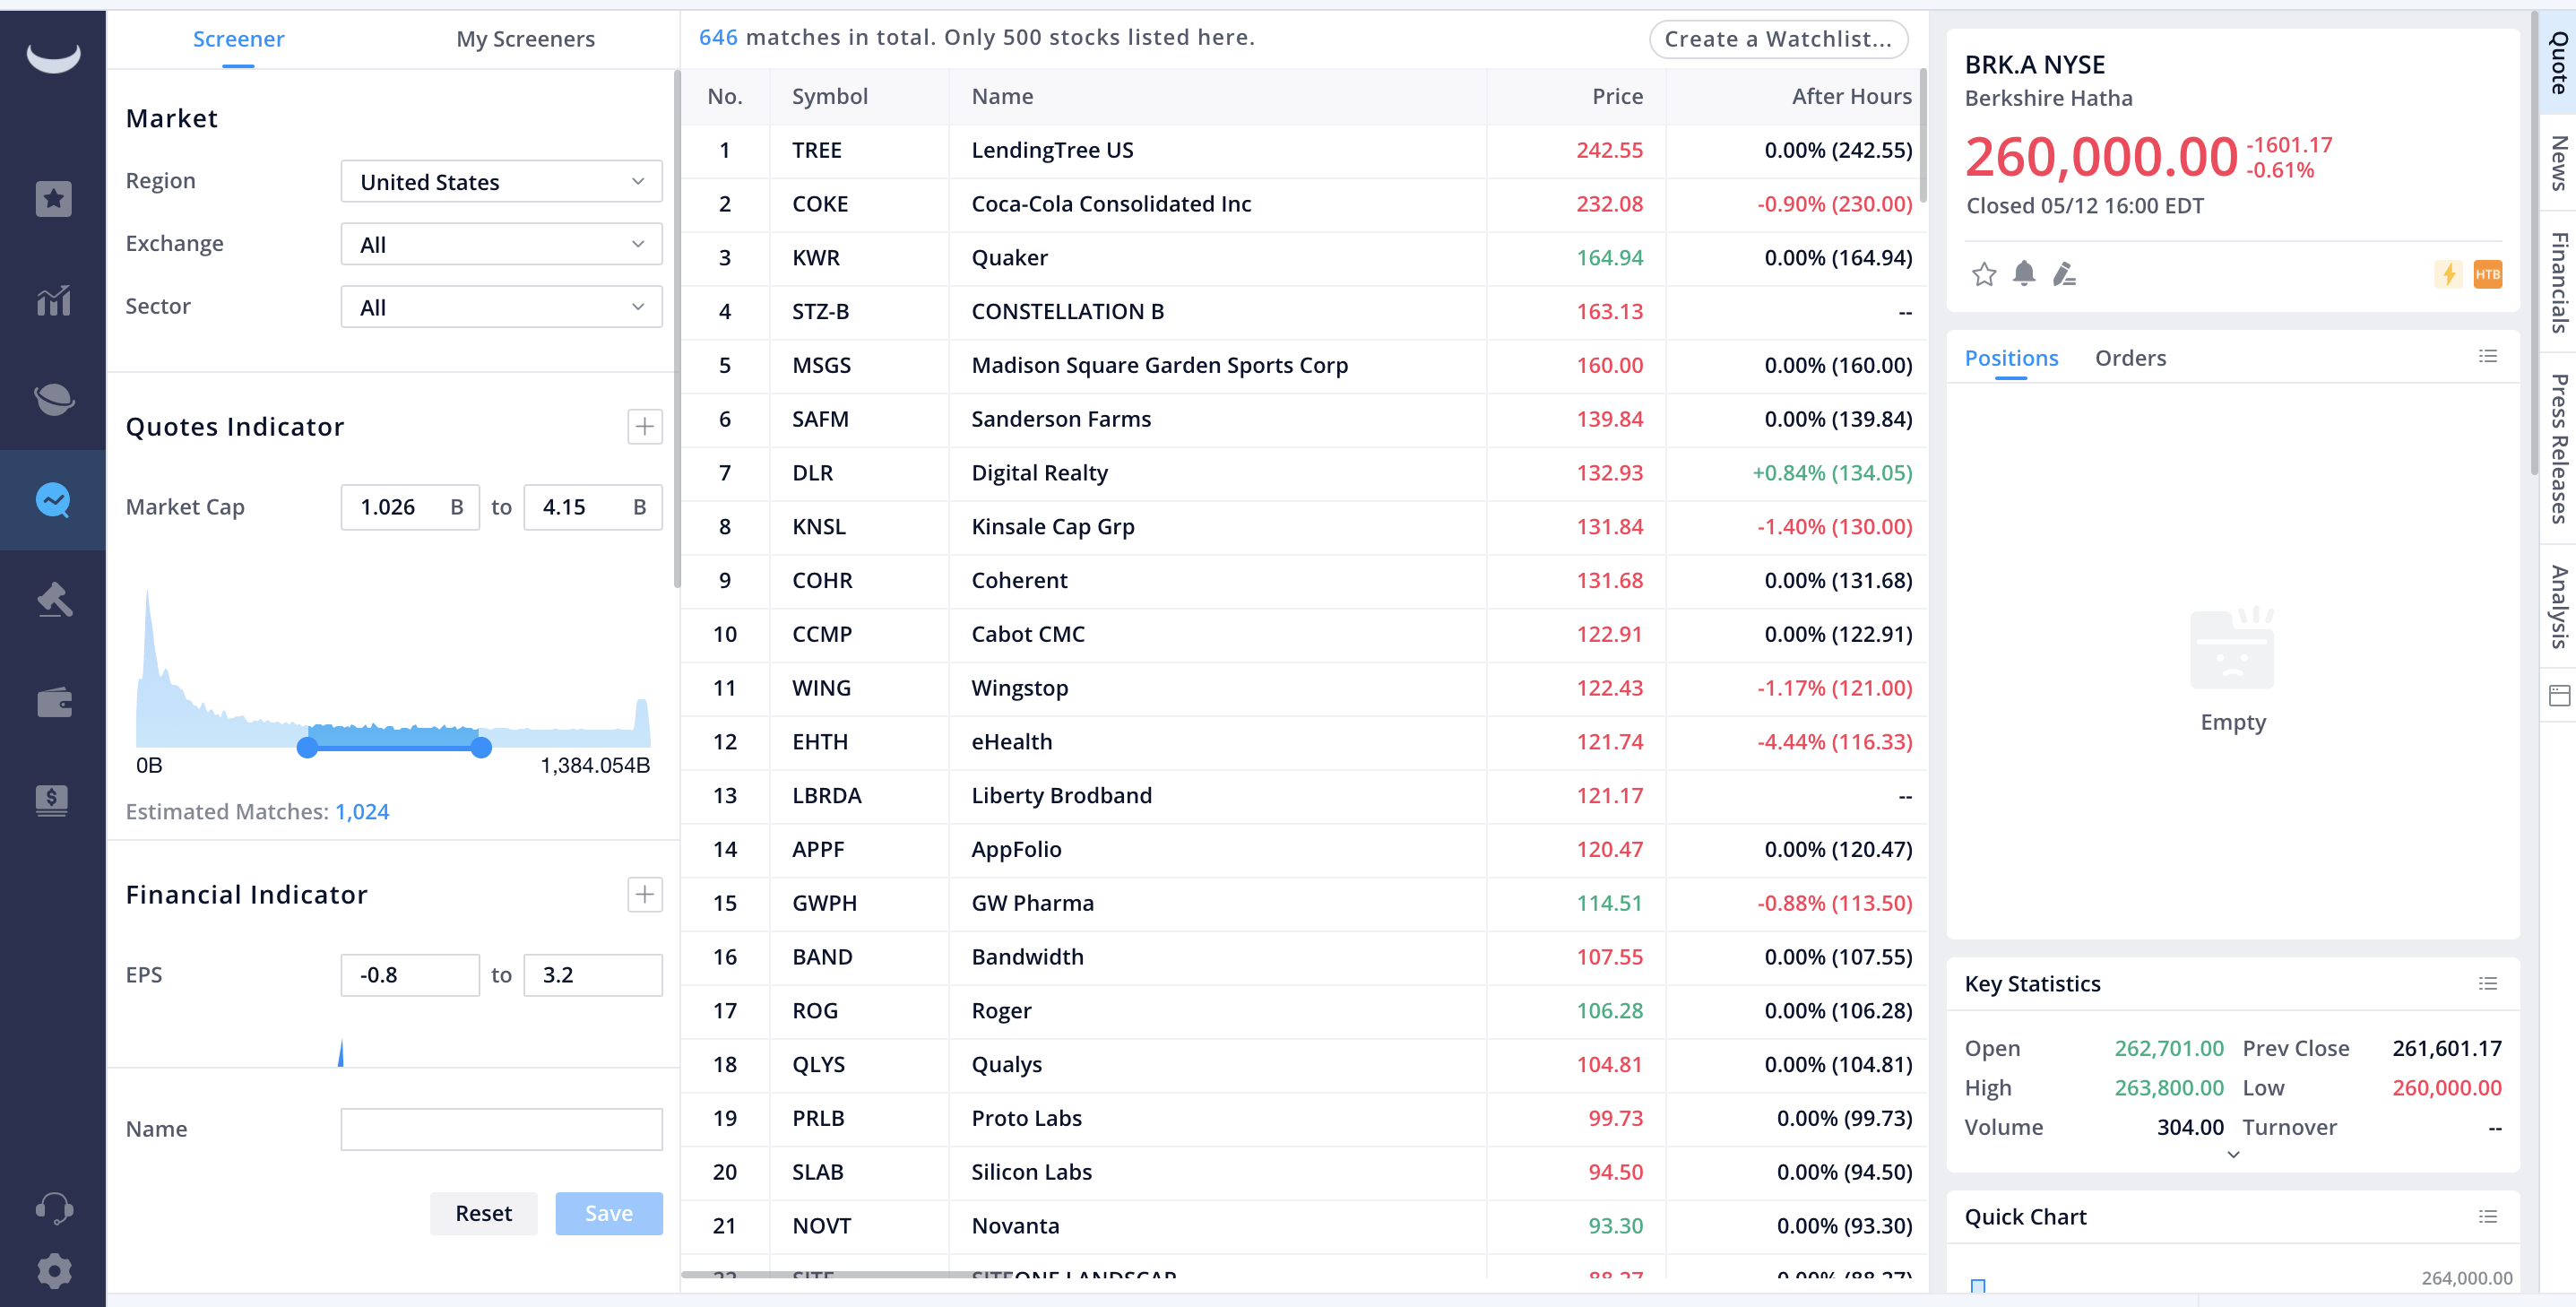Click the orange HTB badge icon

pyautogui.click(x=2487, y=274)
